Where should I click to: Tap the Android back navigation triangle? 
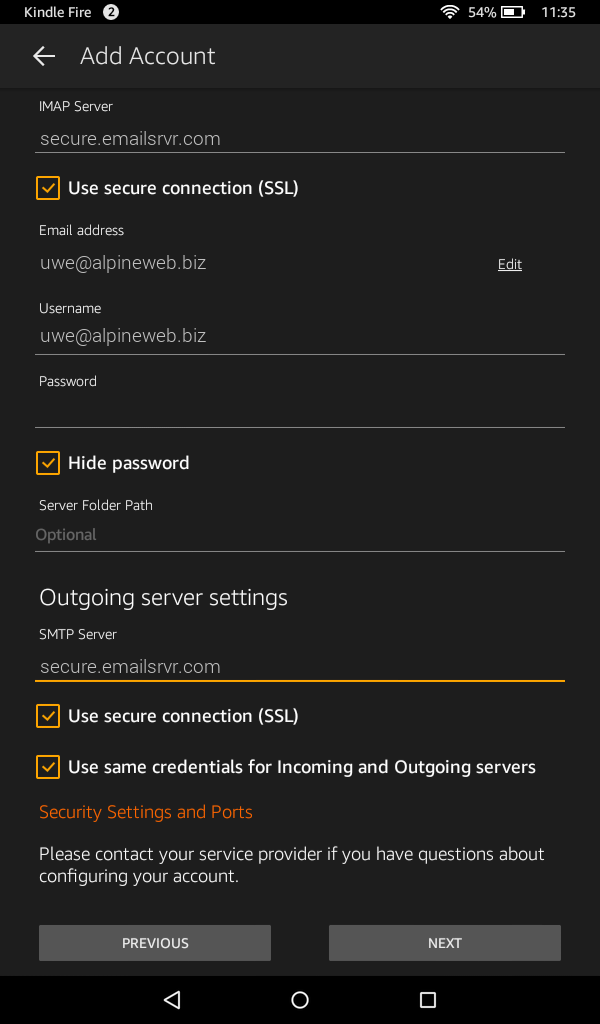pos(172,999)
